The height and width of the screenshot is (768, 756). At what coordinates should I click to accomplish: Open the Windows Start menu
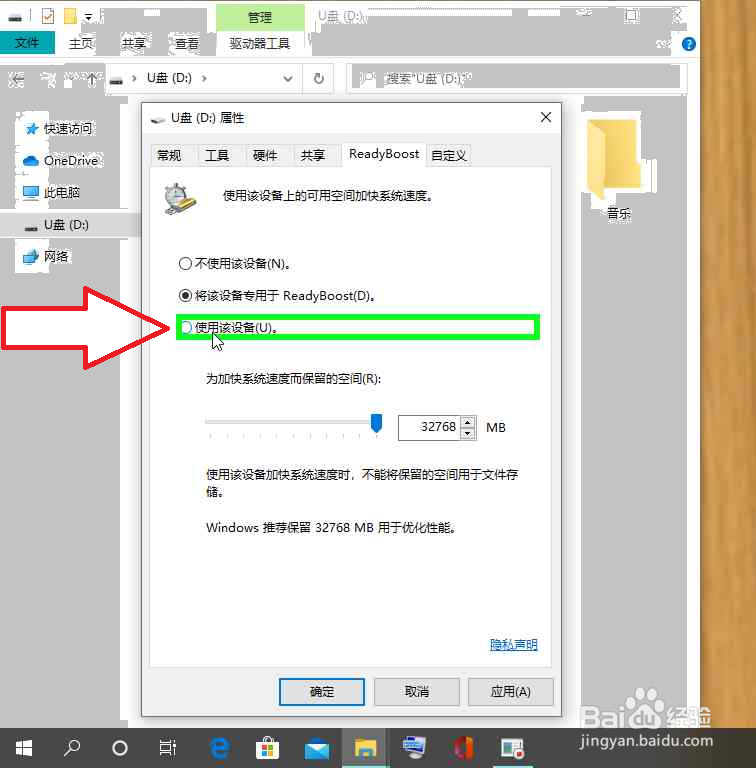(24, 748)
